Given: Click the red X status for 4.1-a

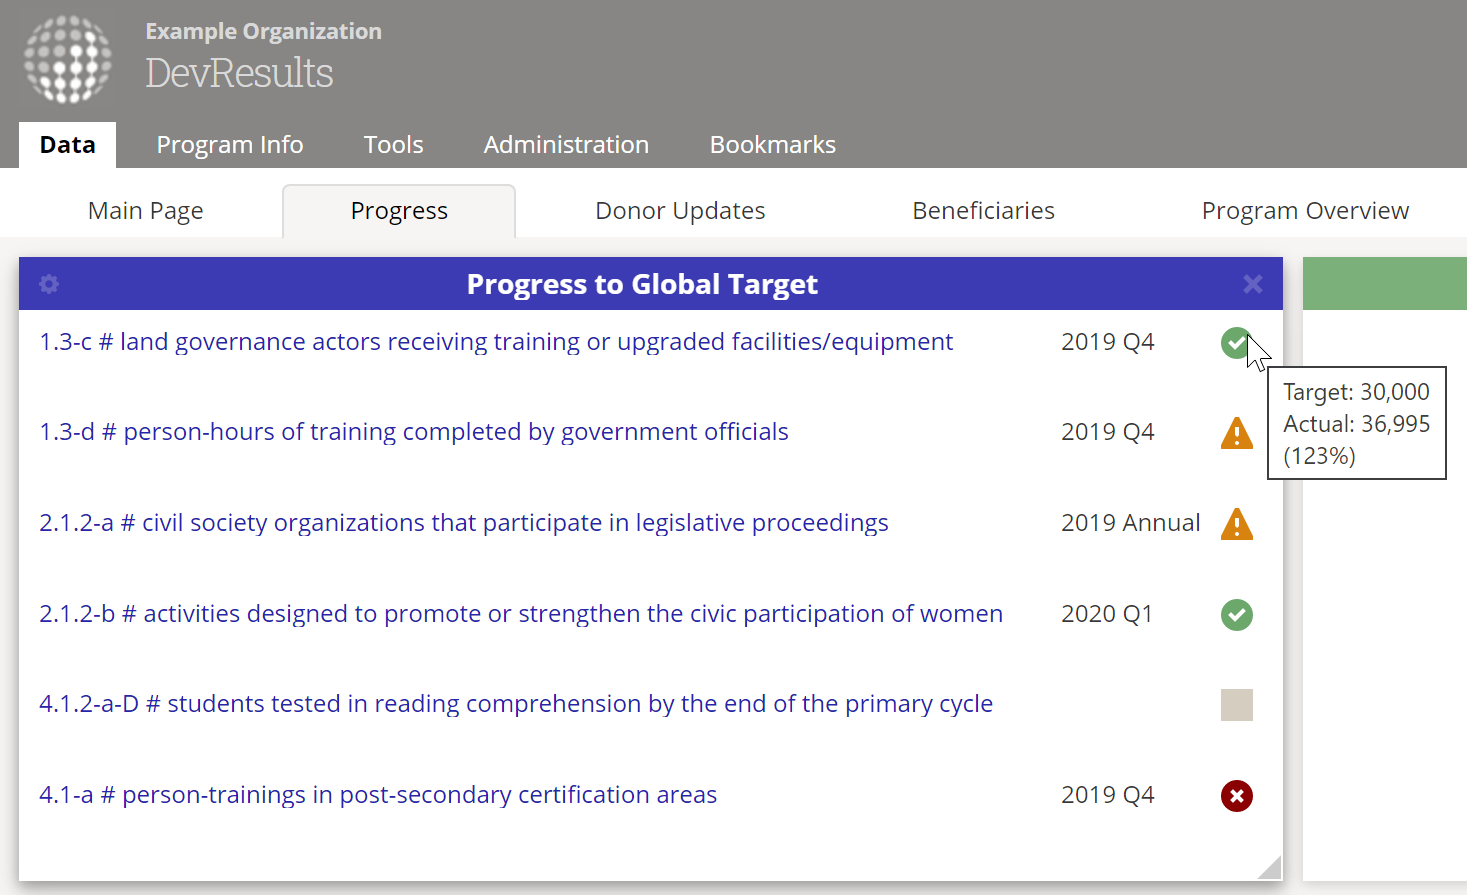Looking at the screenshot, I should pos(1236,796).
